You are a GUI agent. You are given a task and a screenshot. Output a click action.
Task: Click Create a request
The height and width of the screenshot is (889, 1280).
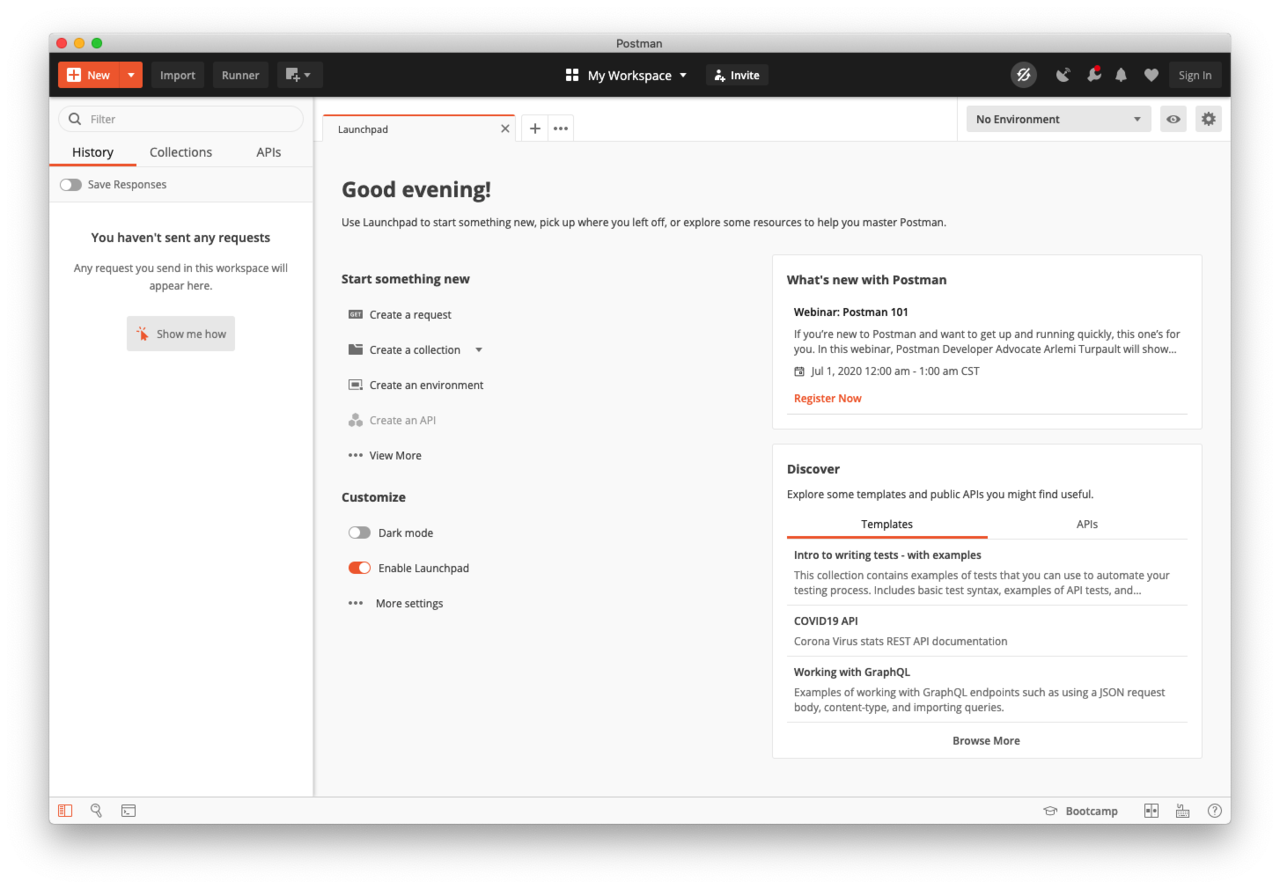[410, 314]
